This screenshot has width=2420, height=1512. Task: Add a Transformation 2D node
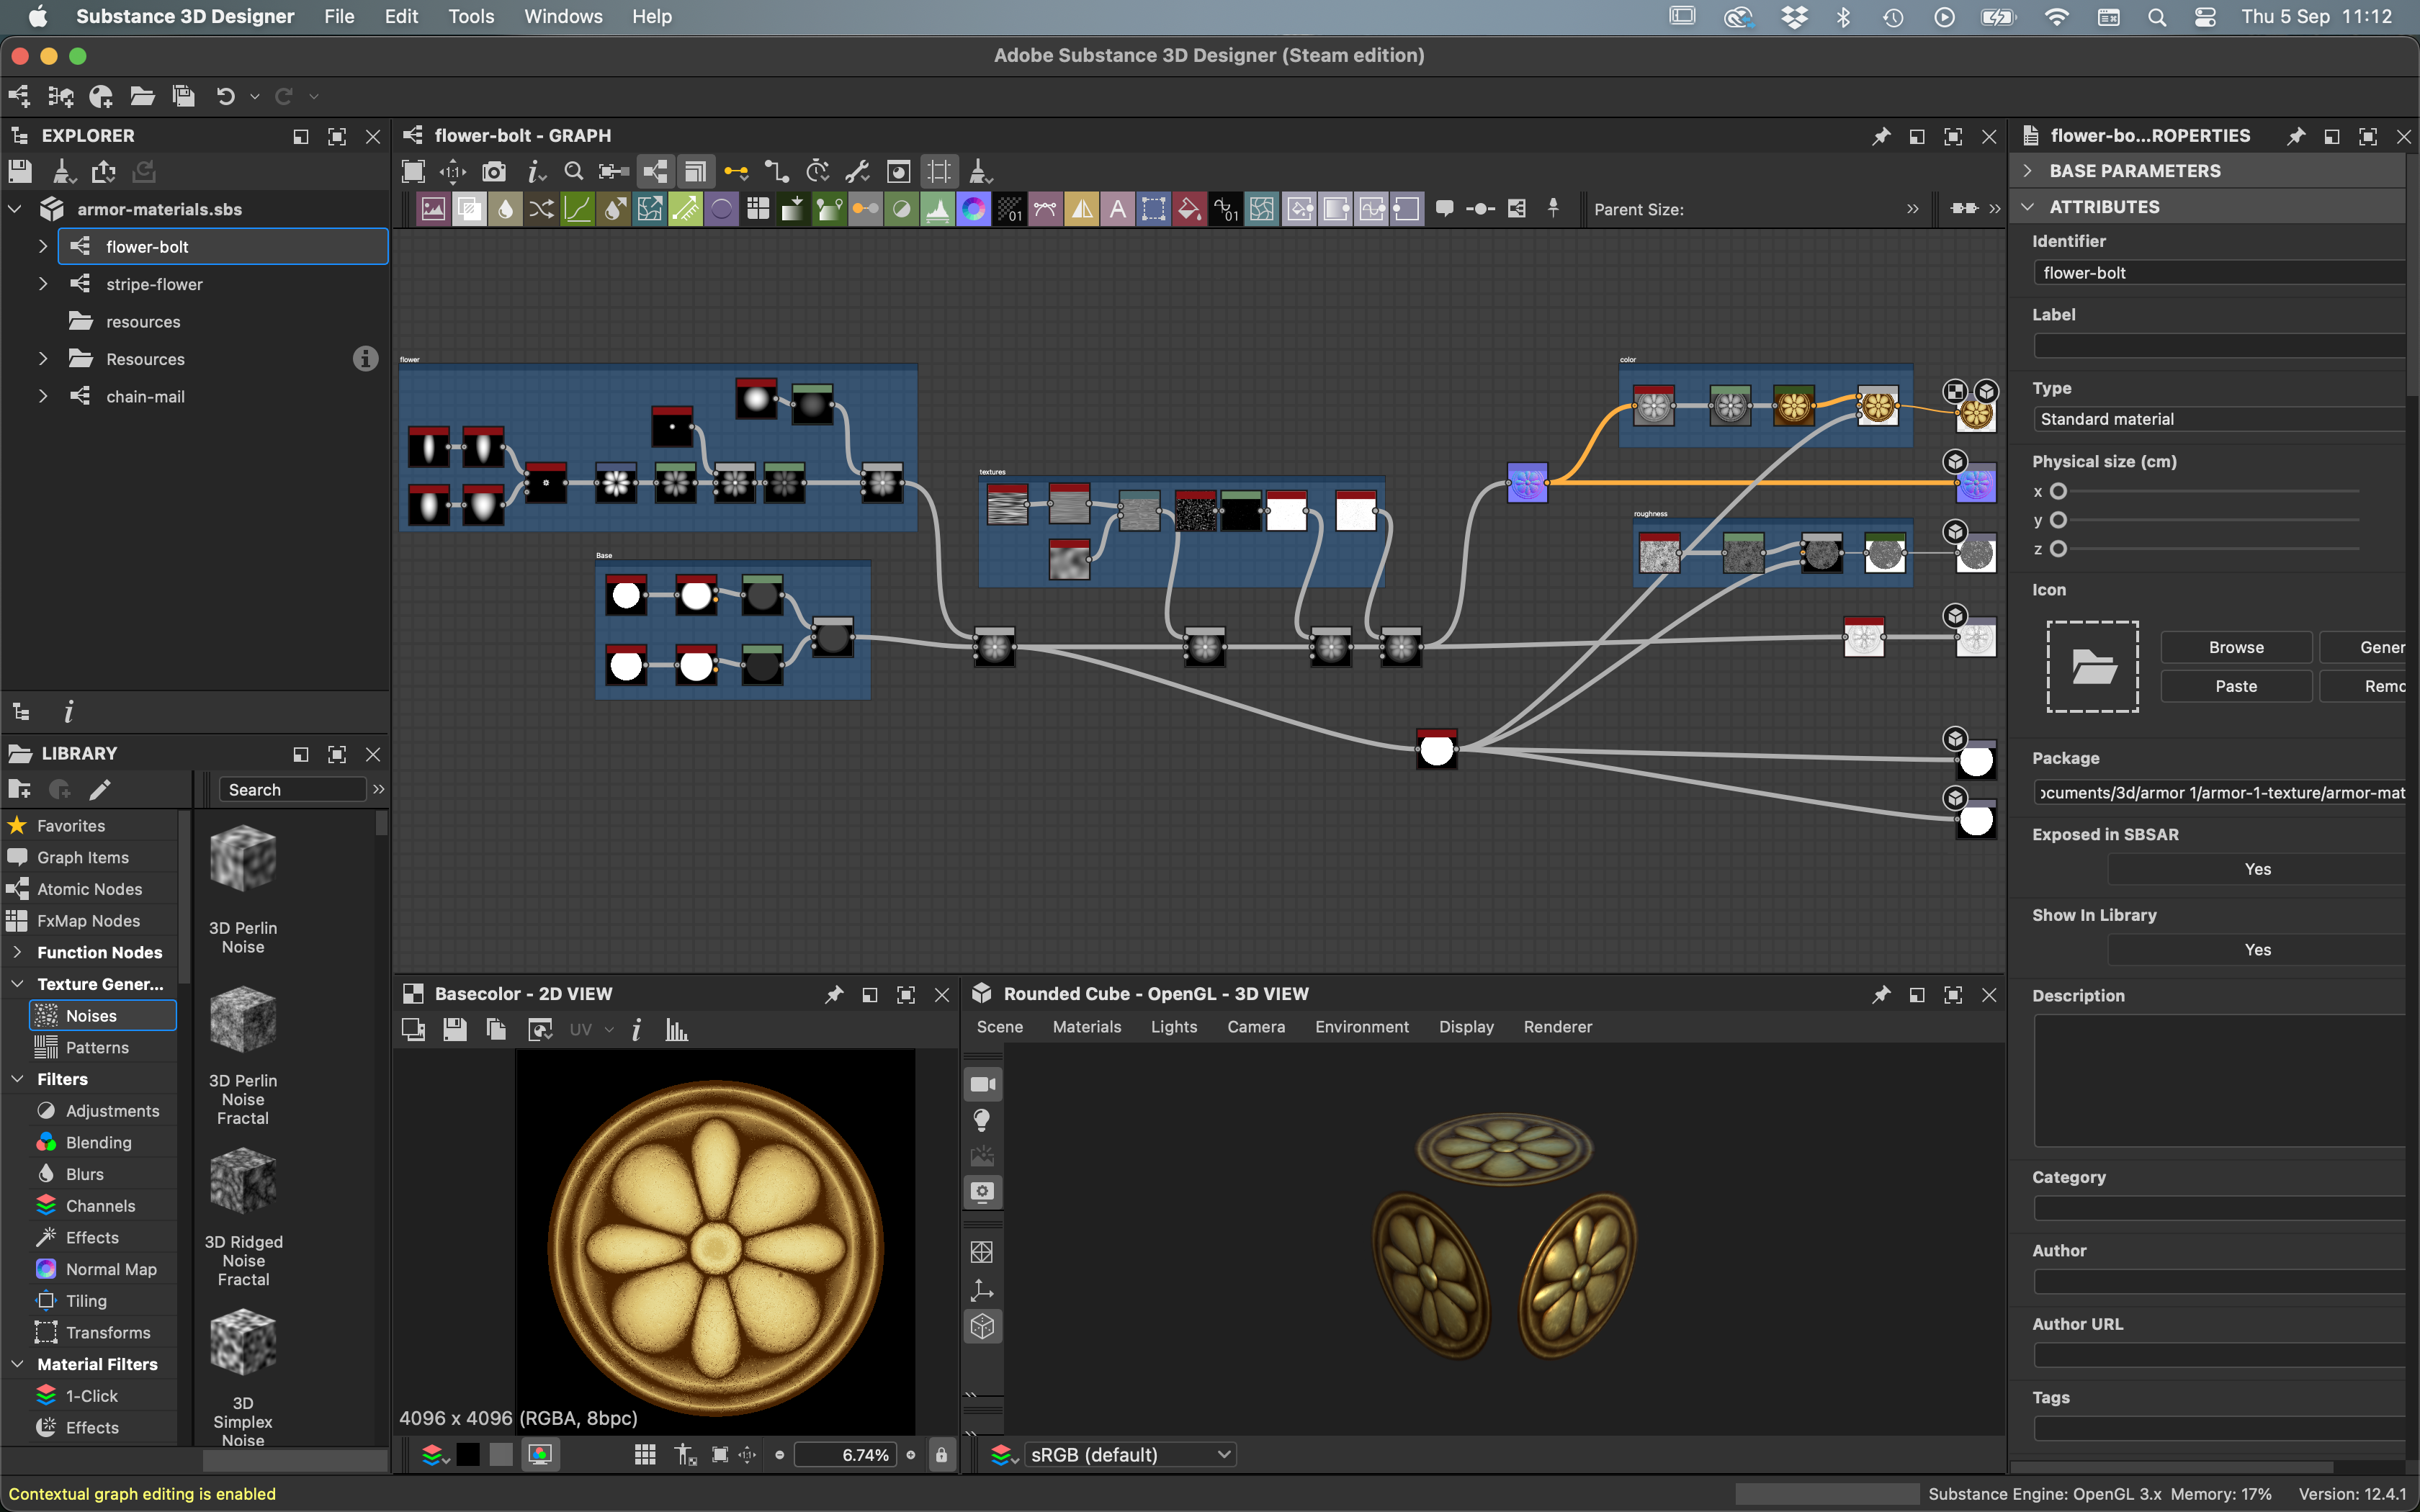[1153, 209]
